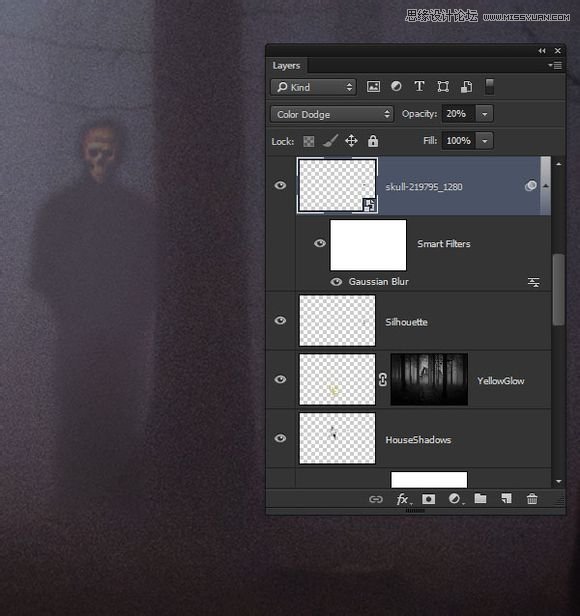
Task: Filter for adjustment layers icon
Action: coord(396,86)
